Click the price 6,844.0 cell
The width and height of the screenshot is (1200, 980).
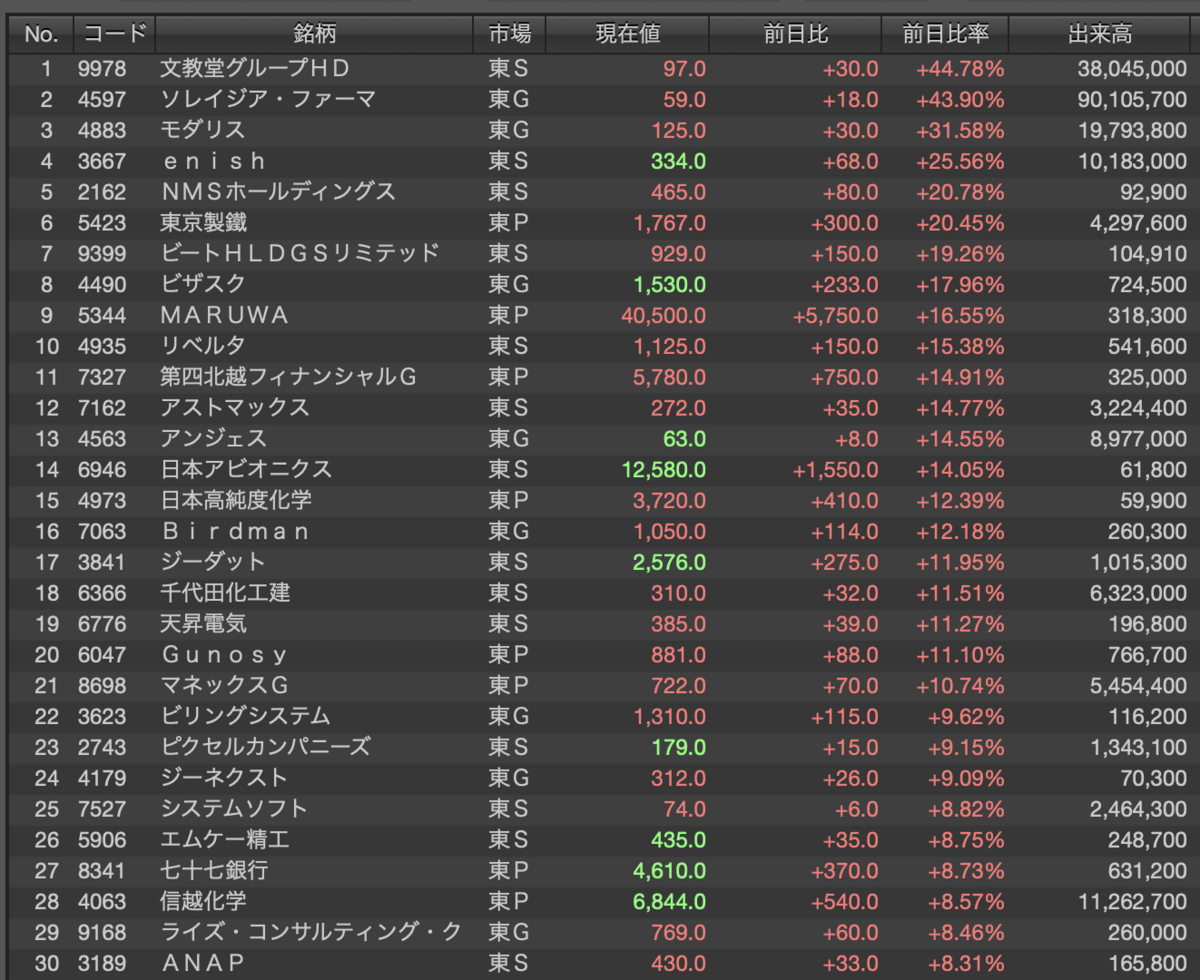pos(669,901)
